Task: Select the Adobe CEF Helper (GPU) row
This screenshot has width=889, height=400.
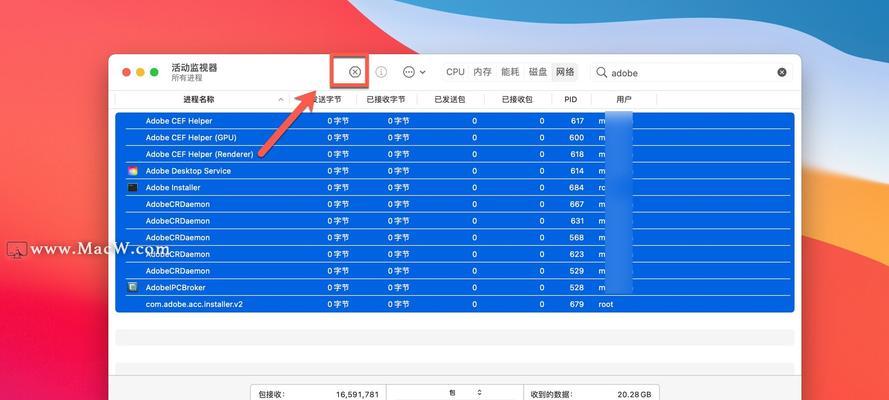Action: pyautogui.click(x=455, y=137)
